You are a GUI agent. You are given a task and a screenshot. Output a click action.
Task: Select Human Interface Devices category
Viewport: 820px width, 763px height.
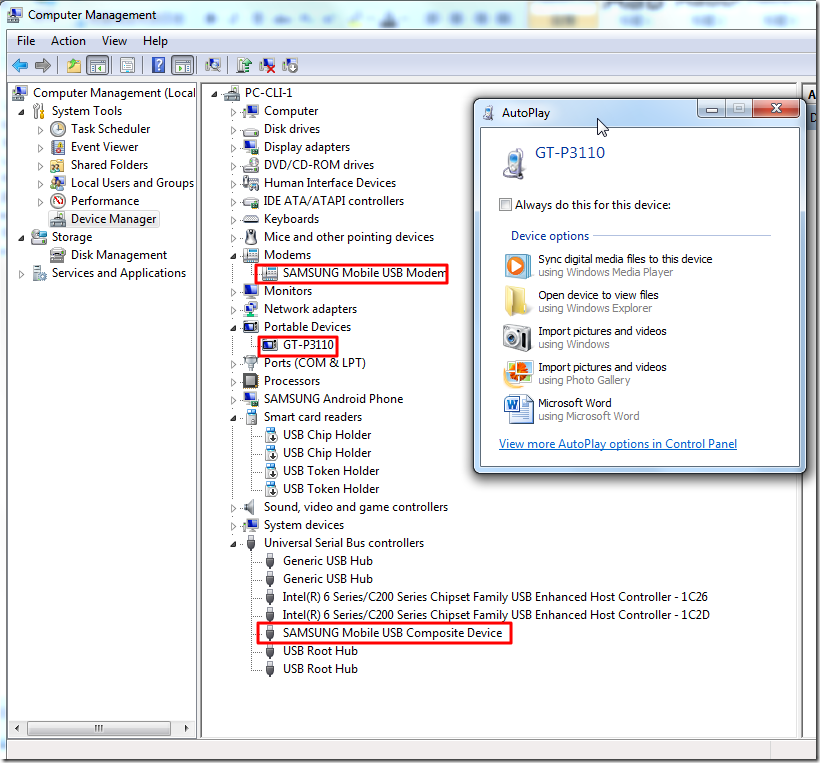pyautogui.click(x=330, y=183)
